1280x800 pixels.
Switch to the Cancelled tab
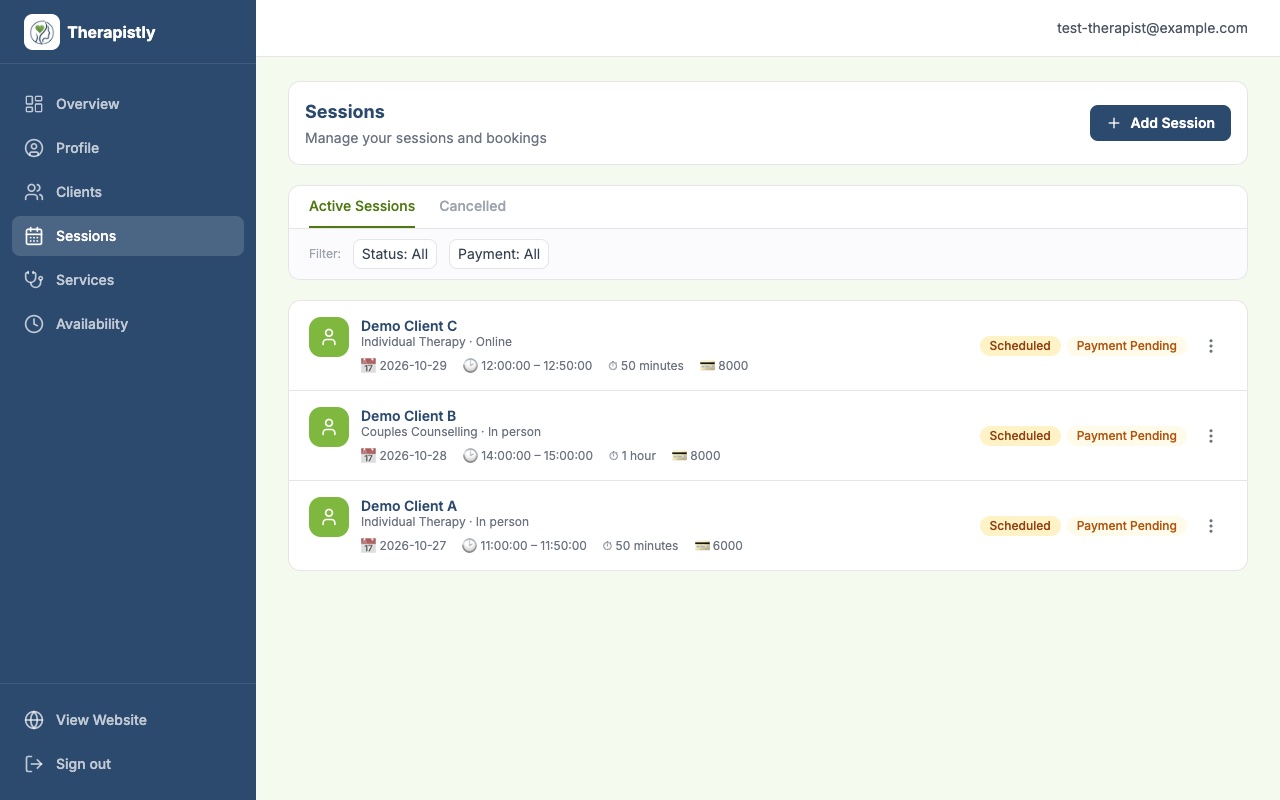[x=472, y=206]
